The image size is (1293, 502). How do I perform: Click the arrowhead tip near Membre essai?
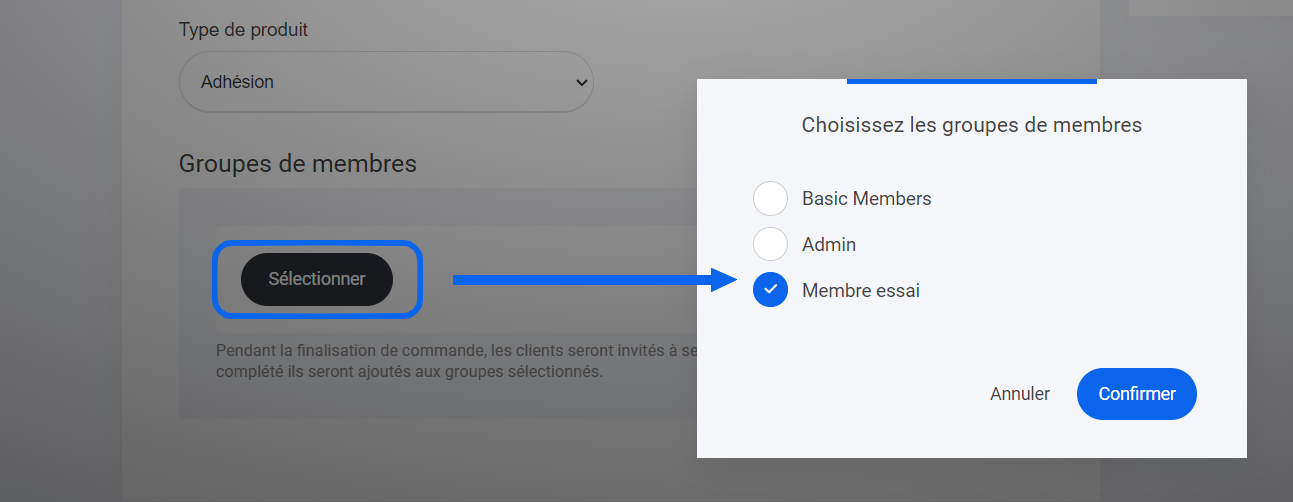tap(732, 280)
